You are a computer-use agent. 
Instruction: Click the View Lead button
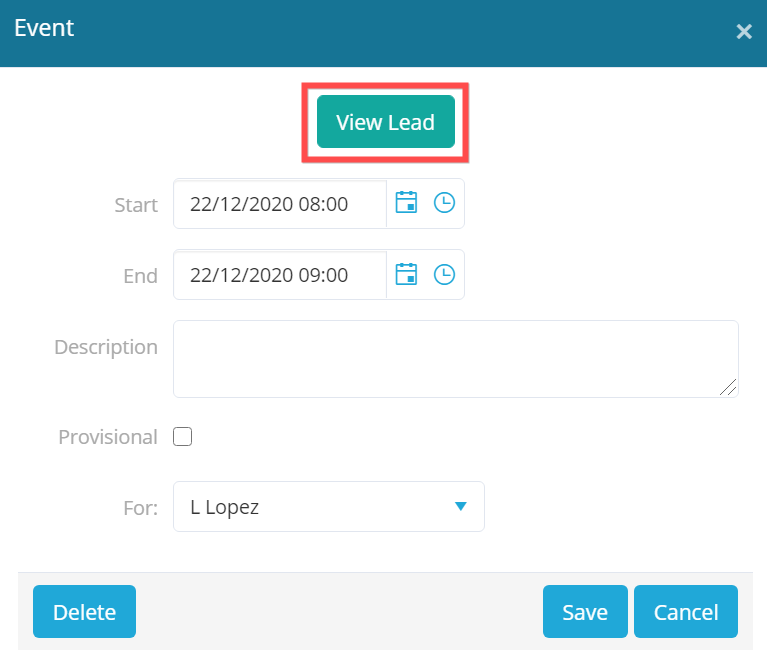tap(385, 122)
